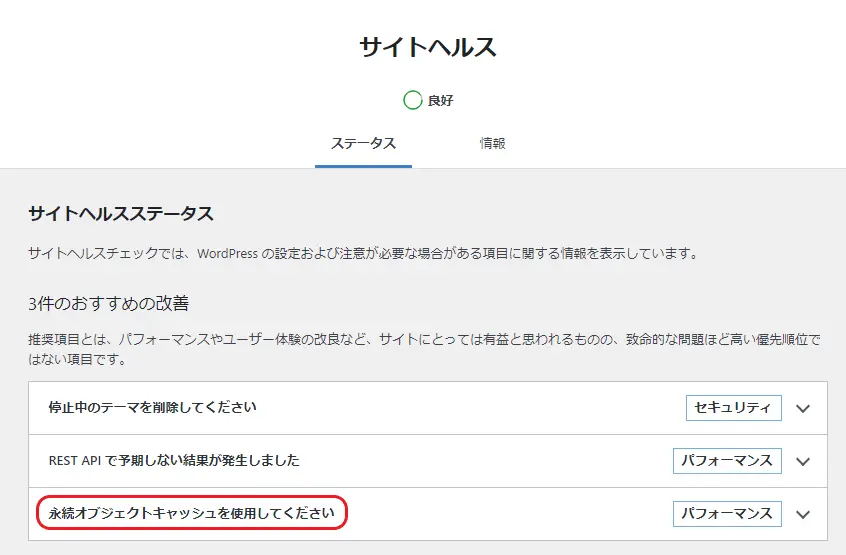Click the 3件のおすすめの改善 heading
This screenshot has width=846, height=555.
109,303
